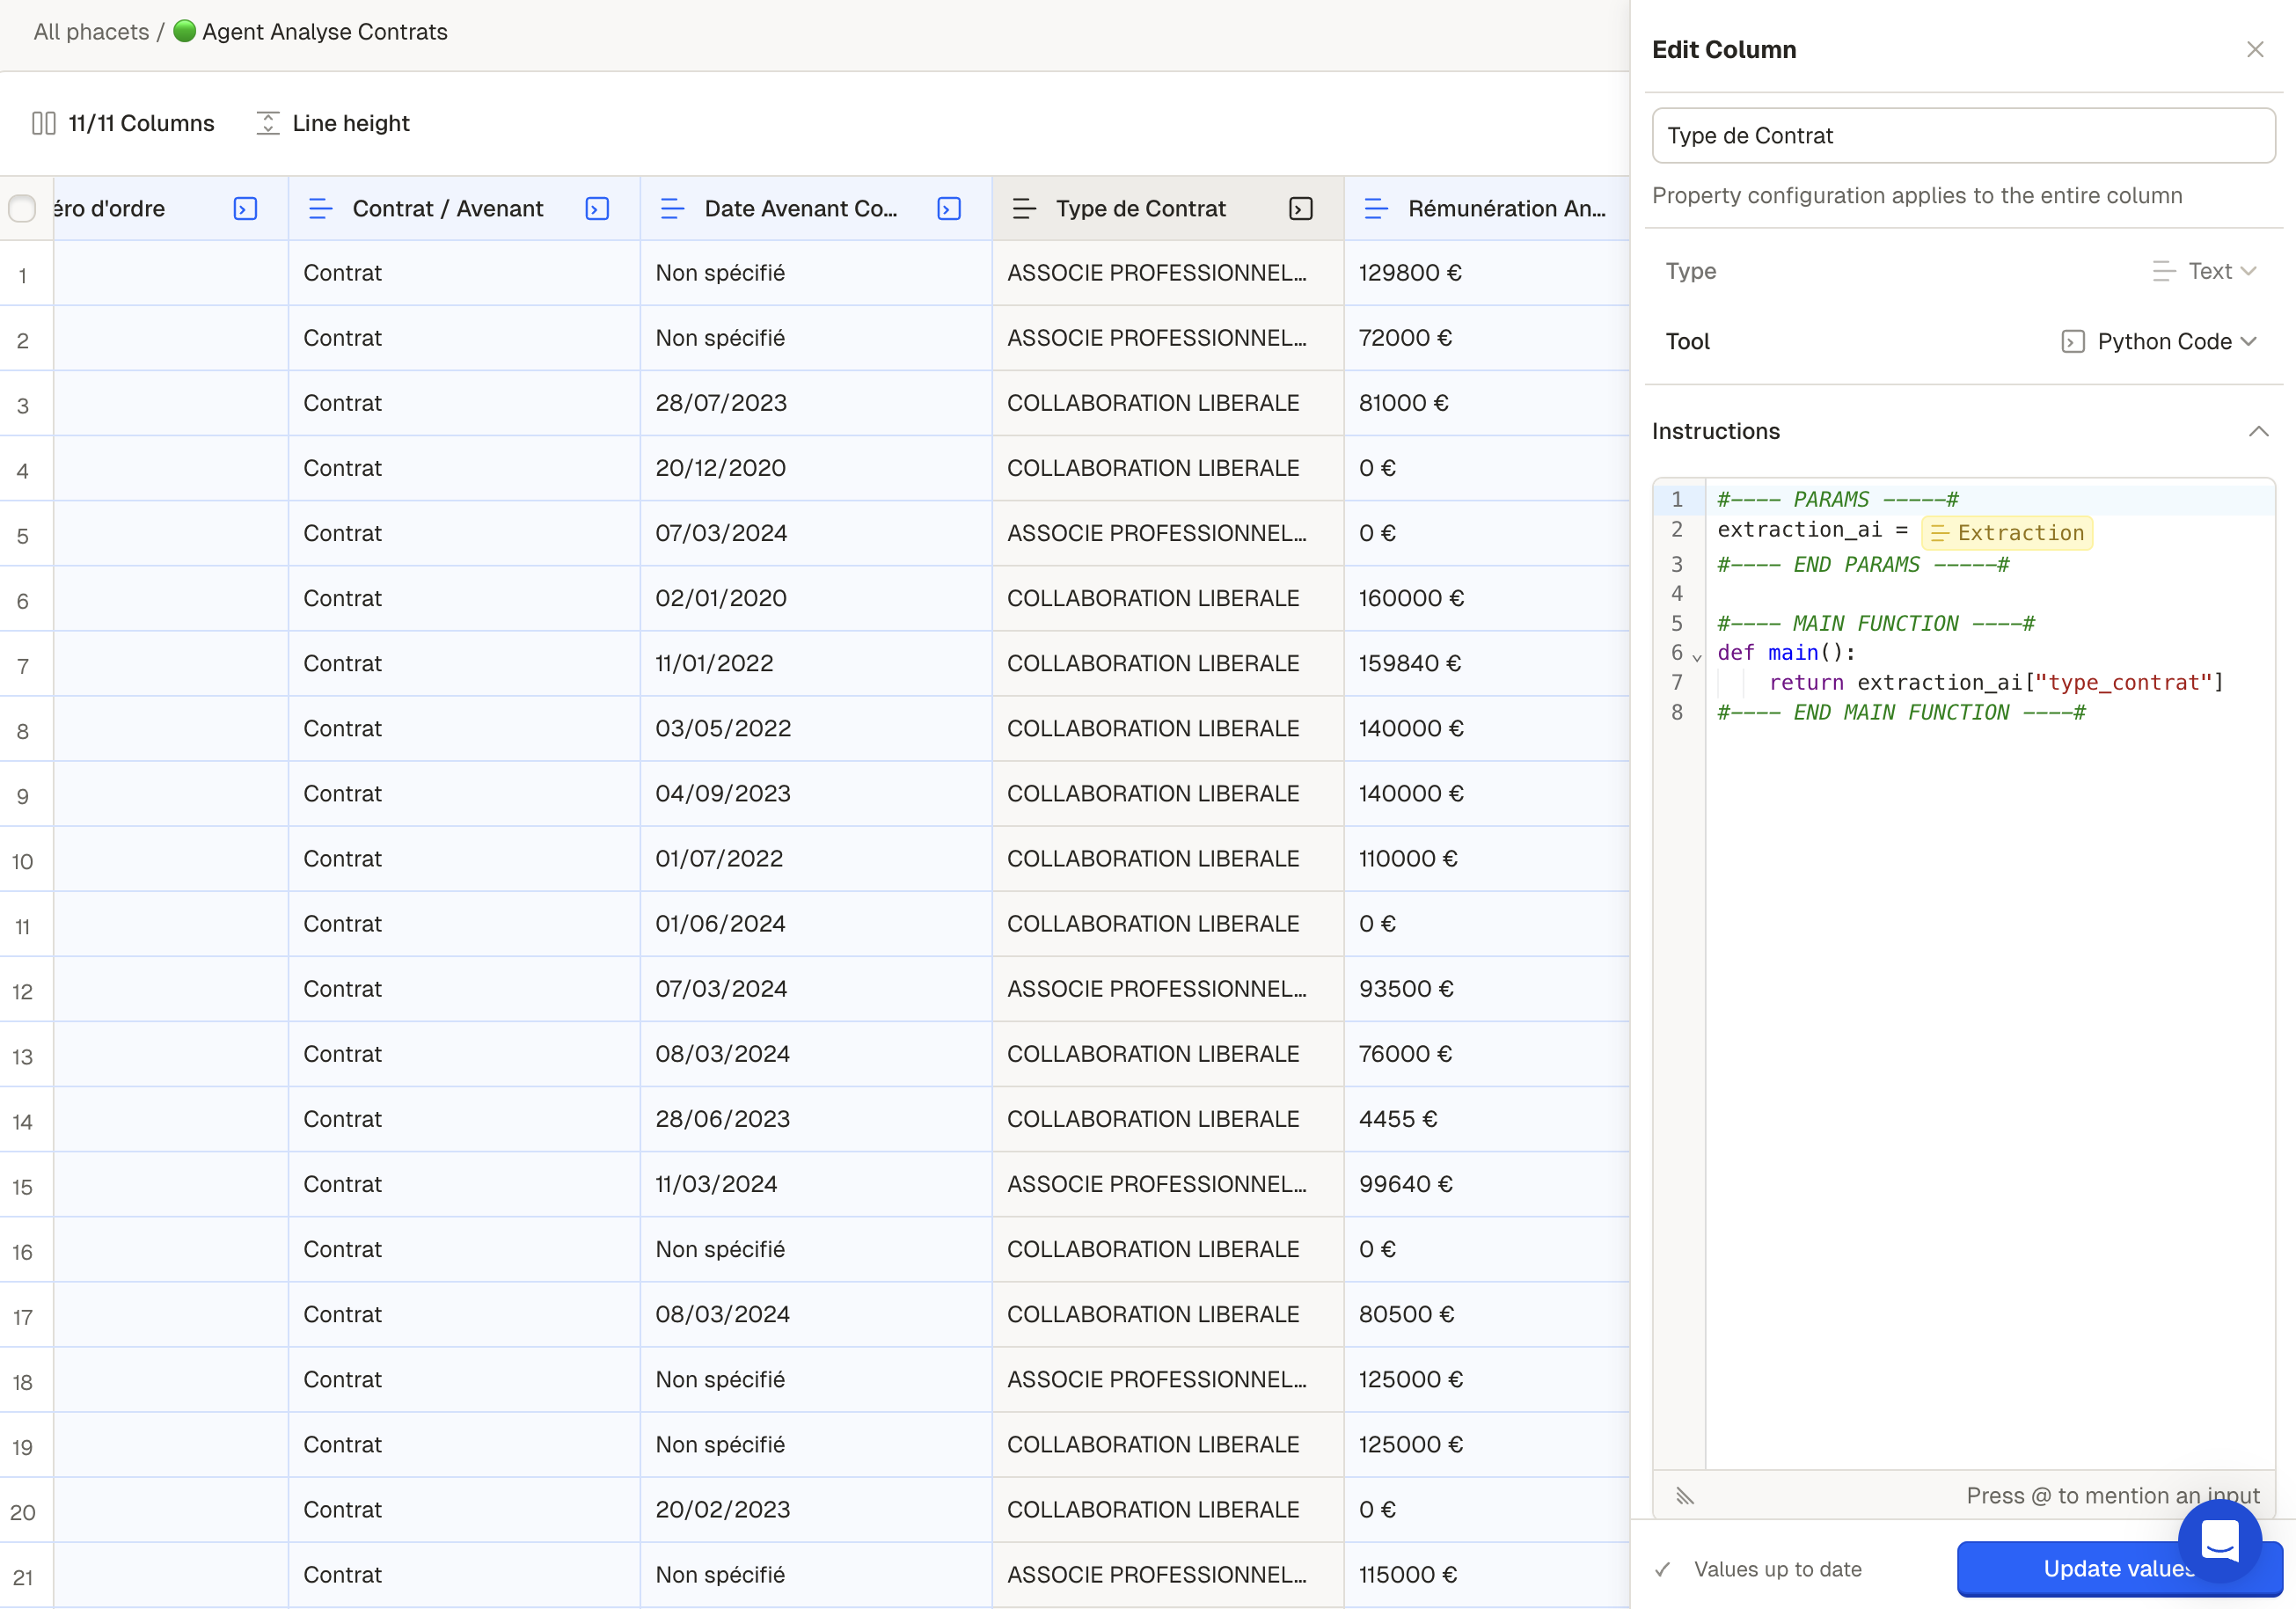Go to All phacets breadcrumb
The height and width of the screenshot is (1609, 2296).
[x=91, y=31]
